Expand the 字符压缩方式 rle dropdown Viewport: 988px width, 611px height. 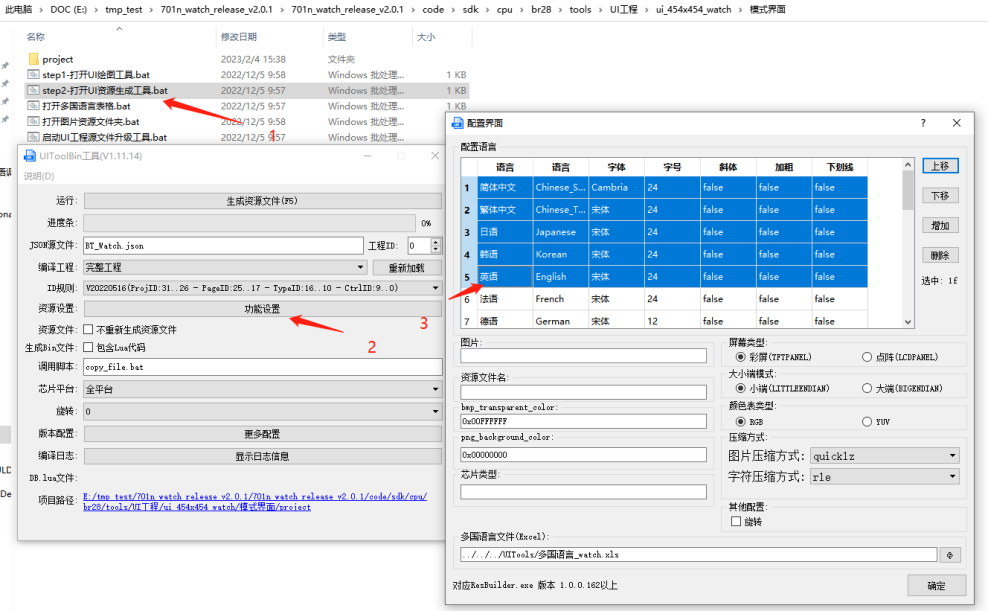[x=885, y=477]
